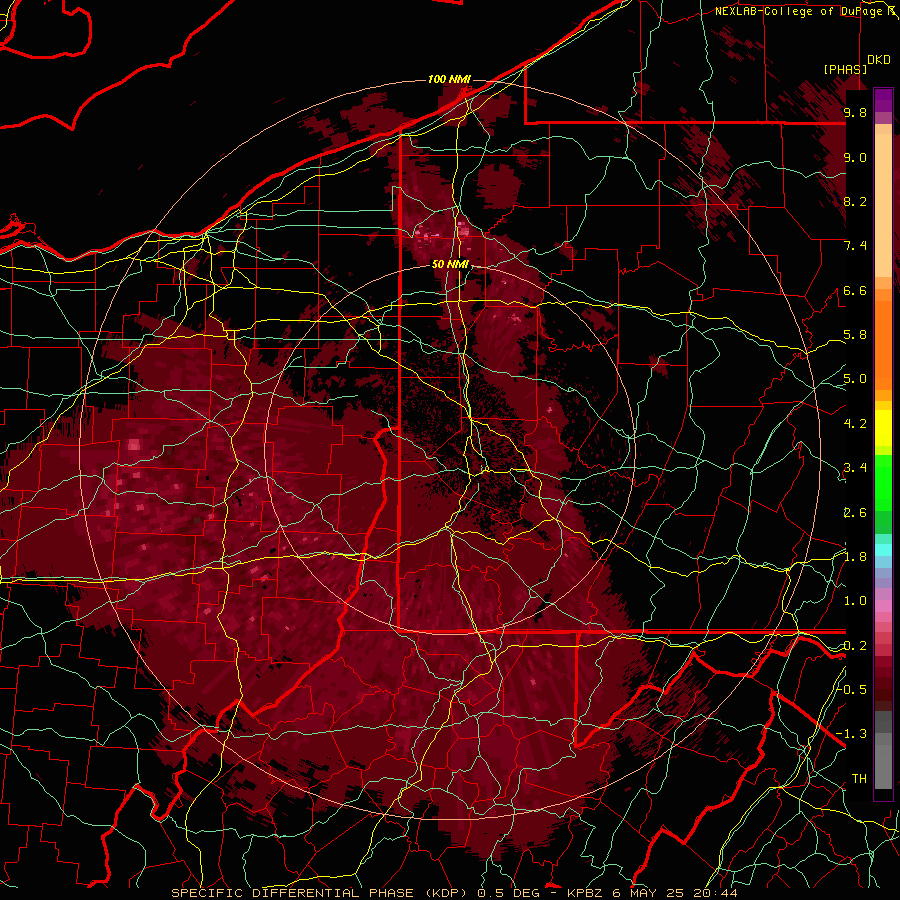Click the 9.8 legend value
Screen dimensions: 900x900
click(855, 112)
